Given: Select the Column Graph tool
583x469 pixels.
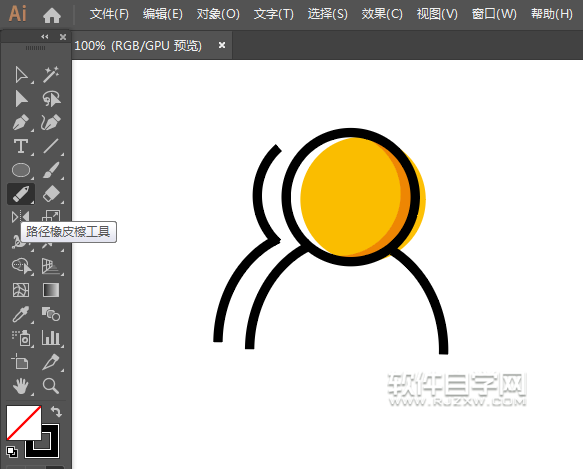Looking at the screenshot, I should [x=51, y=338].
